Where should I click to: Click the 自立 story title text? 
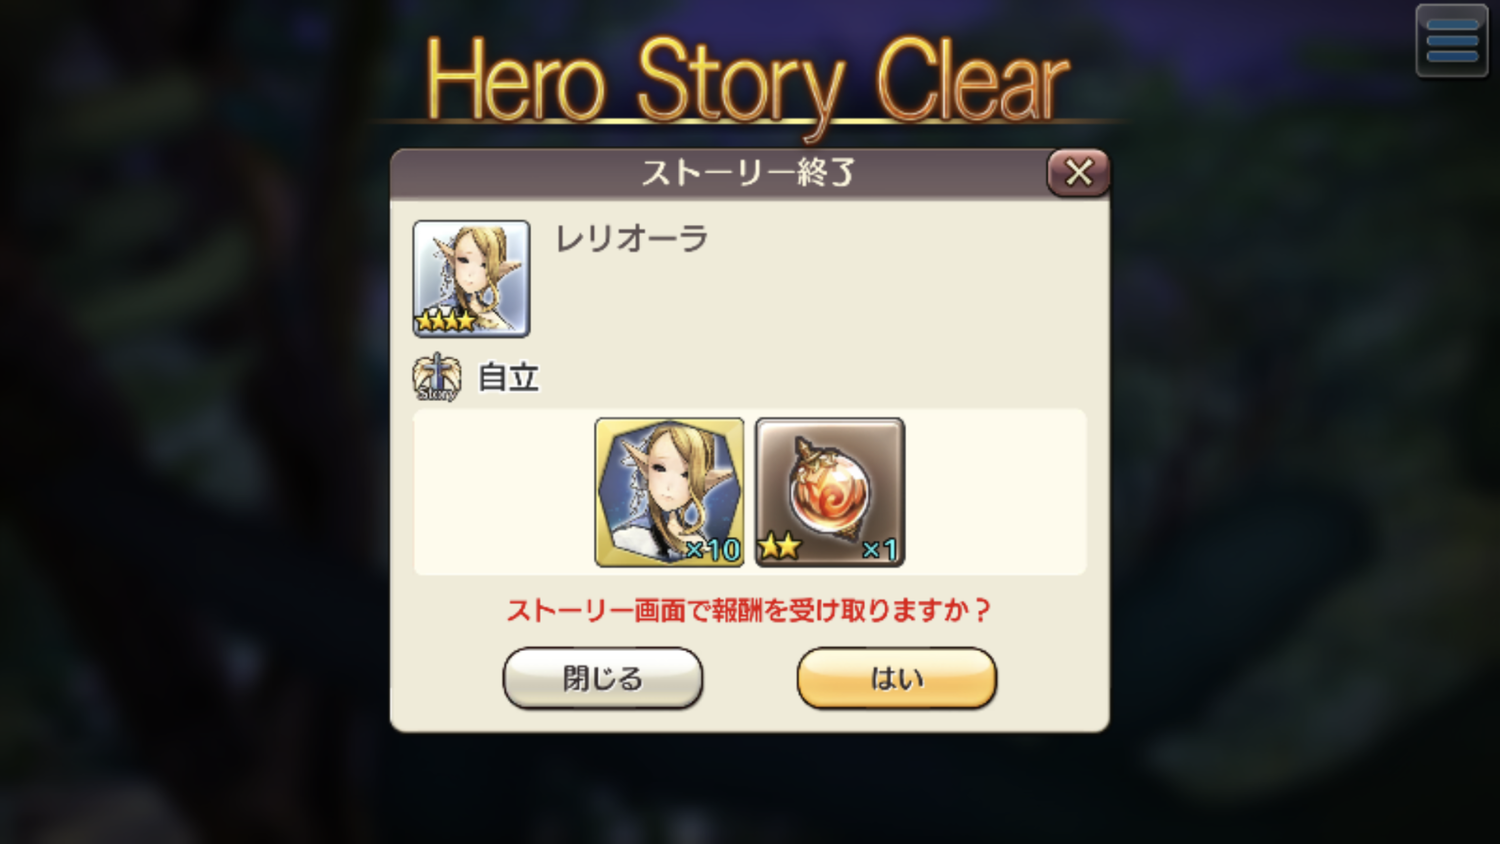coord(509,378)
